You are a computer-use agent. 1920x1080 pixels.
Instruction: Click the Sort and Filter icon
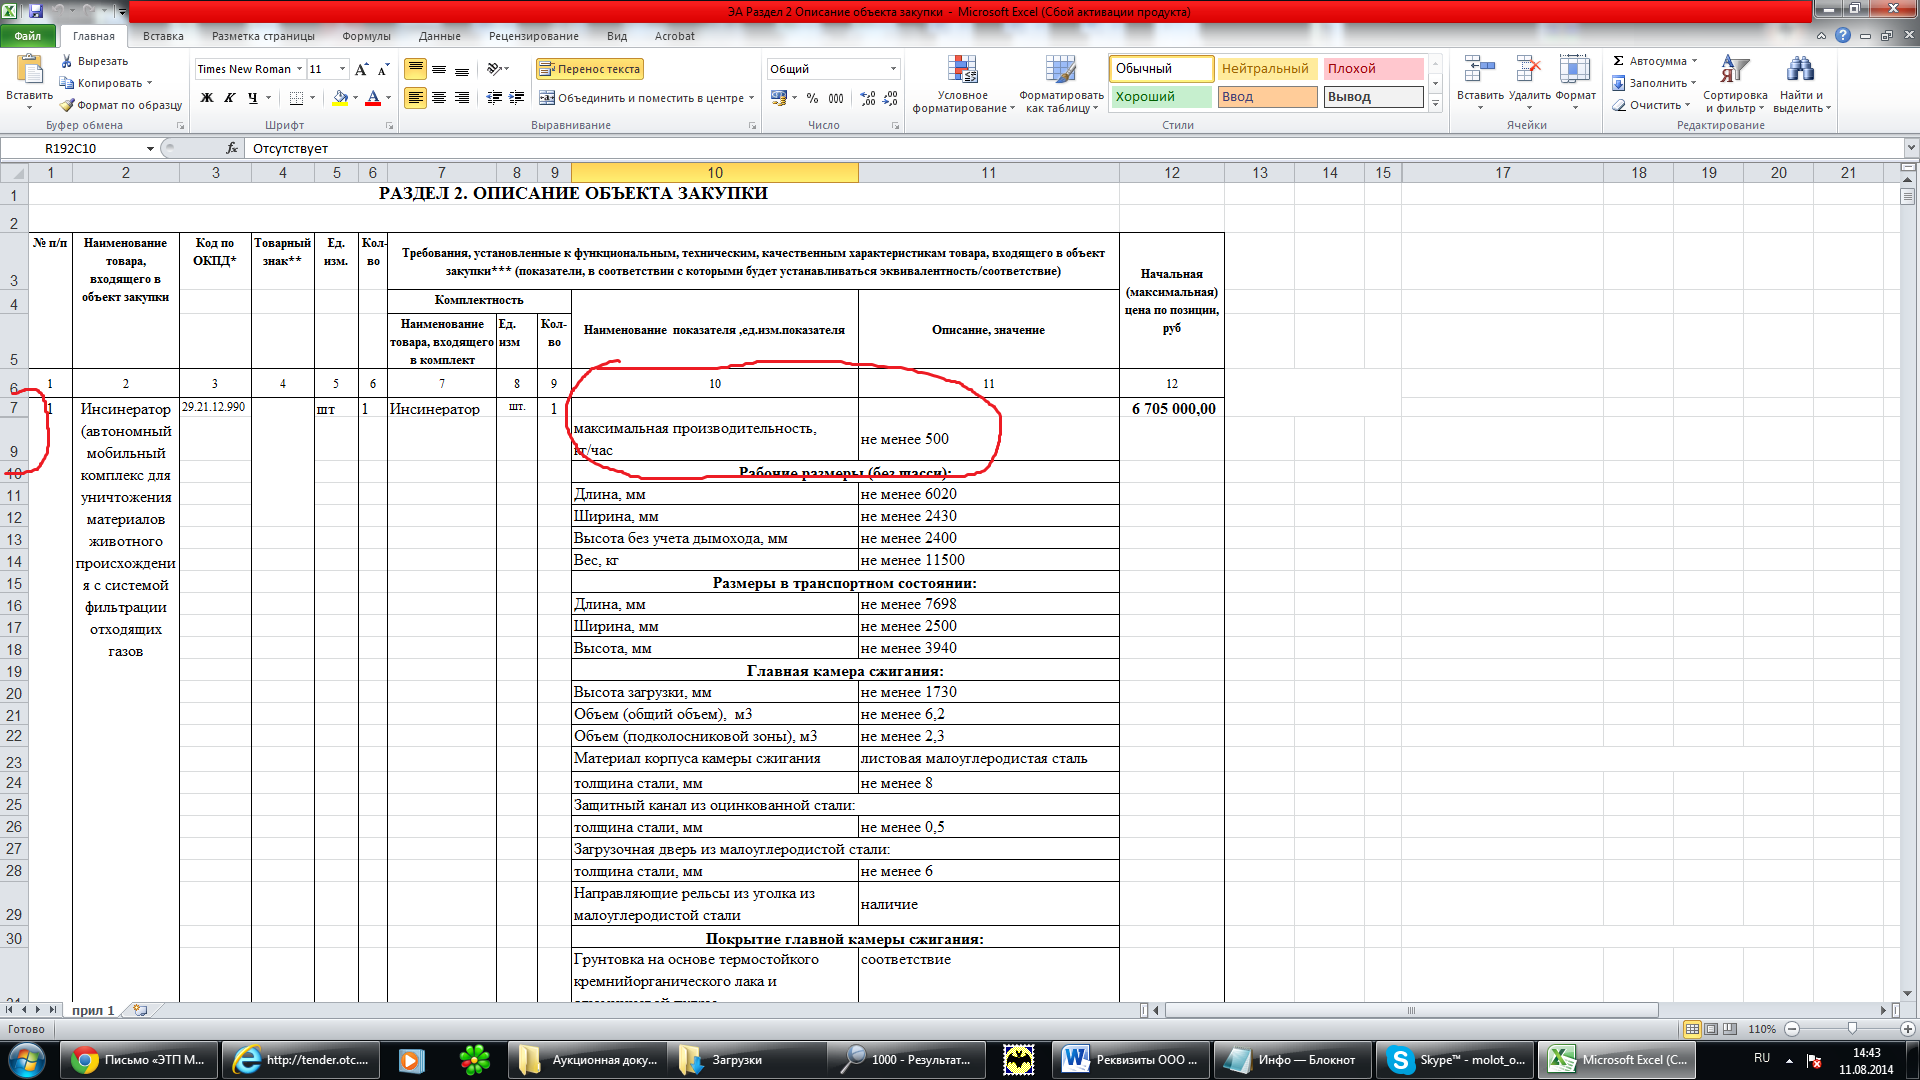click(1734, 70)
